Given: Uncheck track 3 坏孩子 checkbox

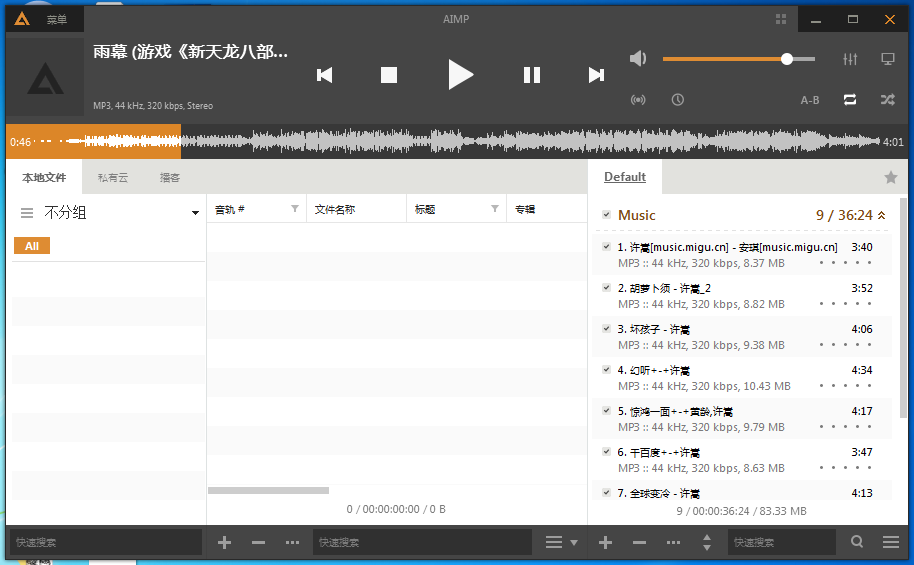Looking at the screenshot, I should (x=606, y=328).
